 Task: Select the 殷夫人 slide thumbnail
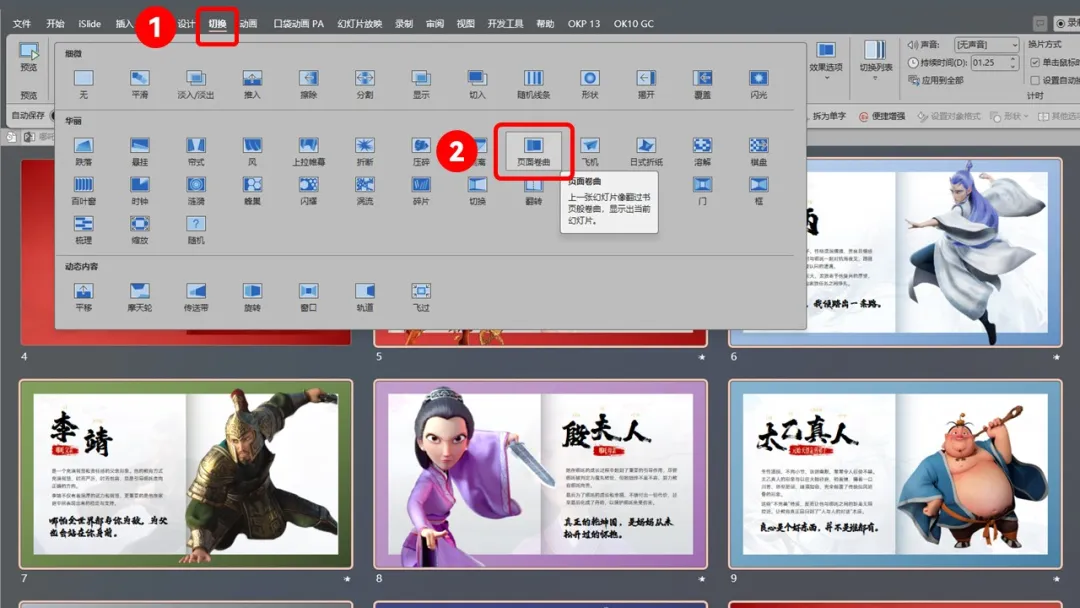[541, 474]
